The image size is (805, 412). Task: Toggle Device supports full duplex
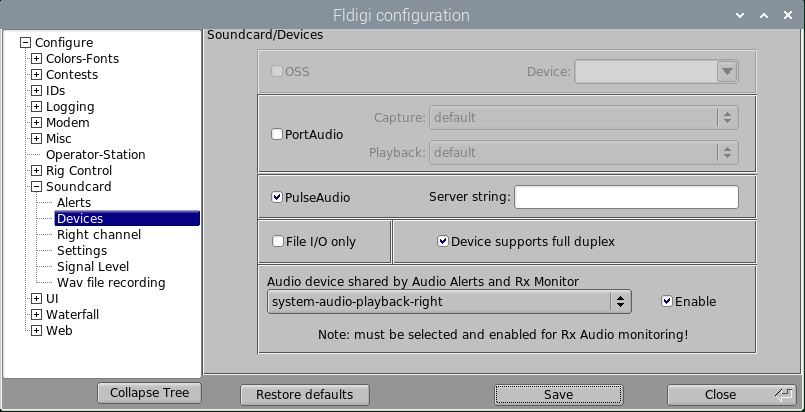pos(443,241)
